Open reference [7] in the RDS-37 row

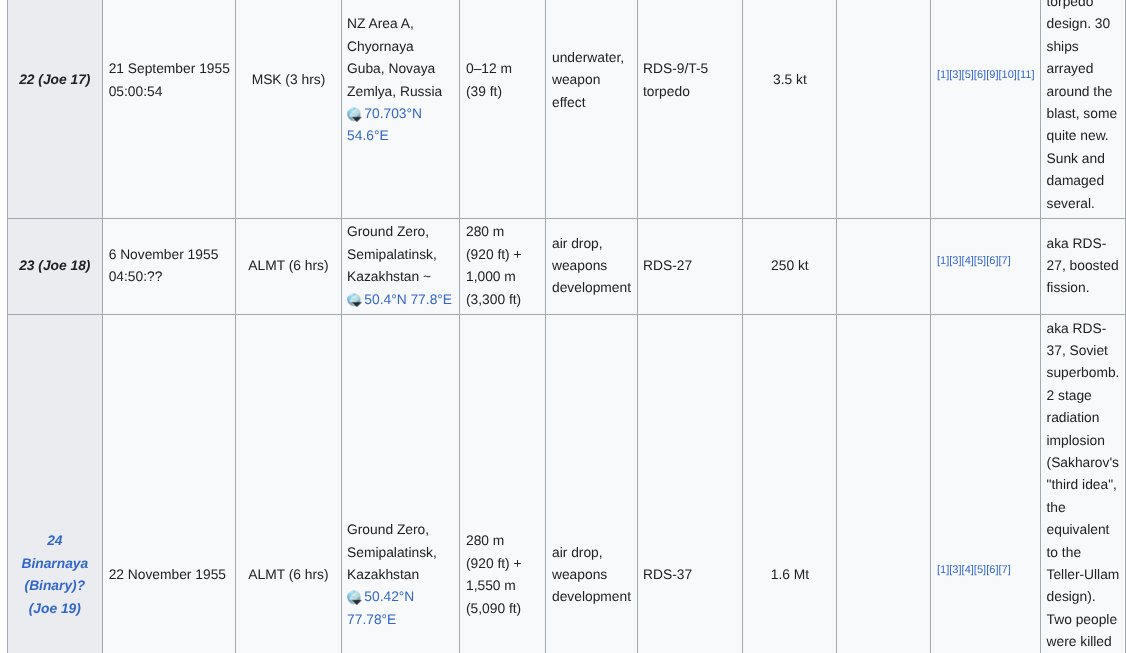tap(1004, 570)
